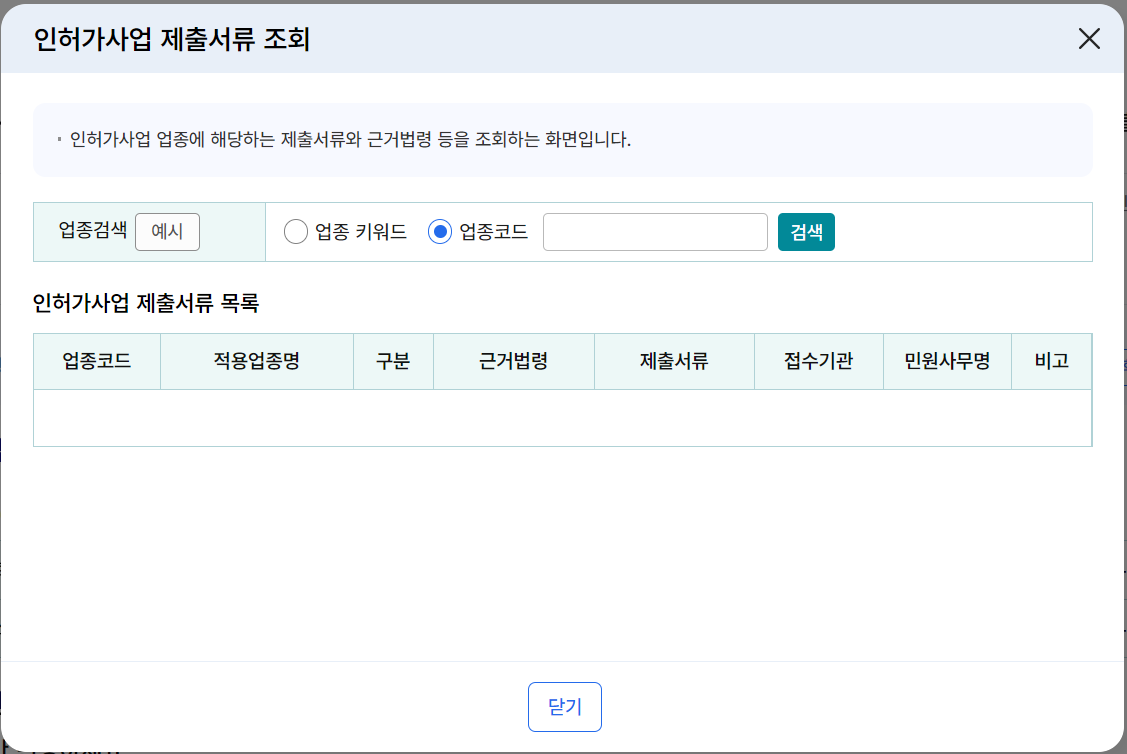Screen dimensions: 1127x754
Task: Close the 인허가사업 제출서류 조회 dialog with X
Action: [1089, 39]
